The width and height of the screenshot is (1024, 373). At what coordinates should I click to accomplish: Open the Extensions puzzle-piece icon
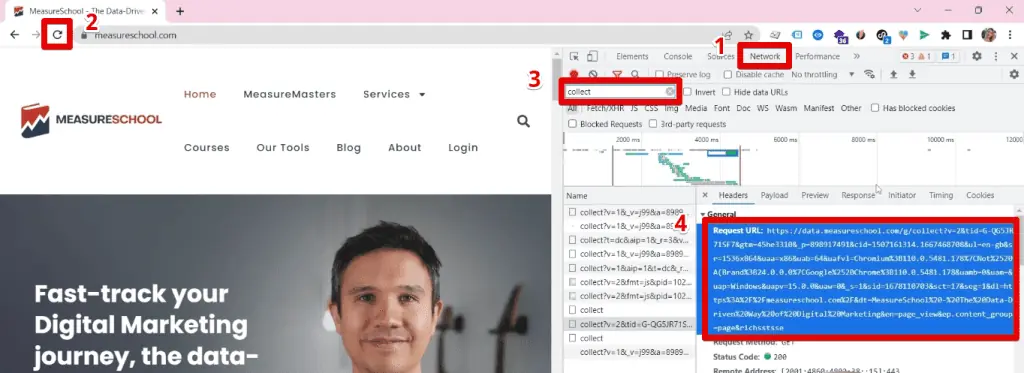[x=945, y=35]
